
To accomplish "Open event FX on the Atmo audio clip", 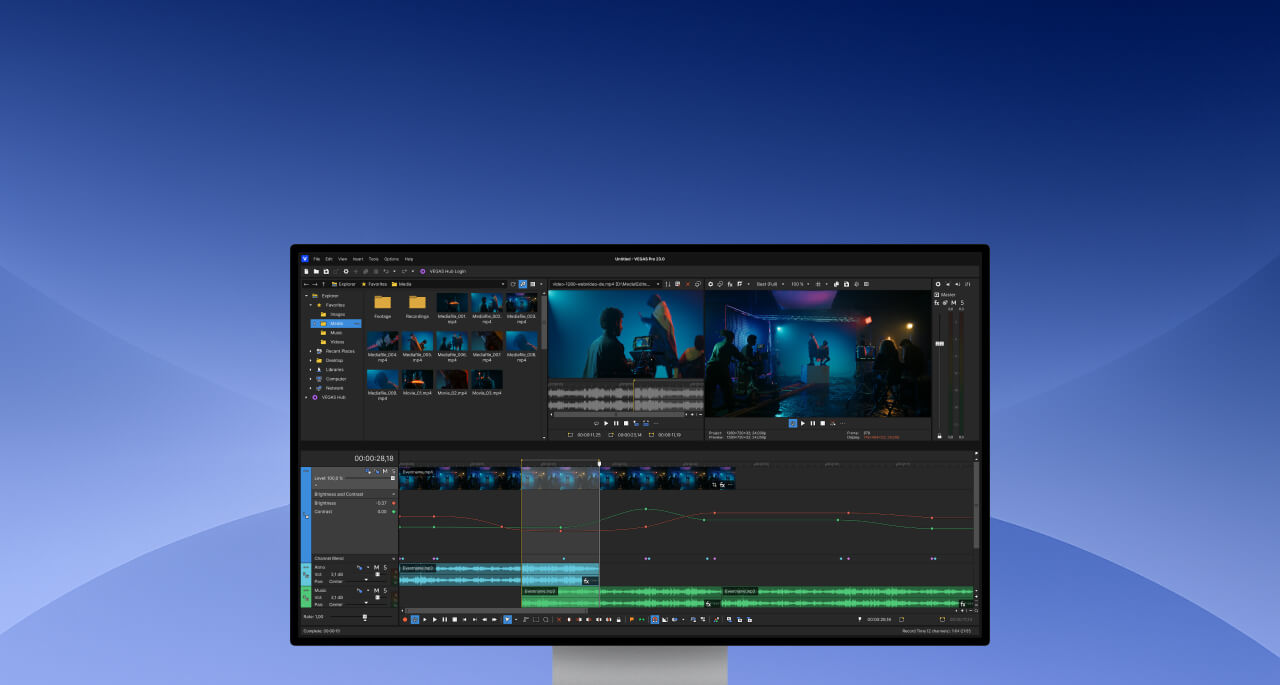I will click(x=586, y=580).
